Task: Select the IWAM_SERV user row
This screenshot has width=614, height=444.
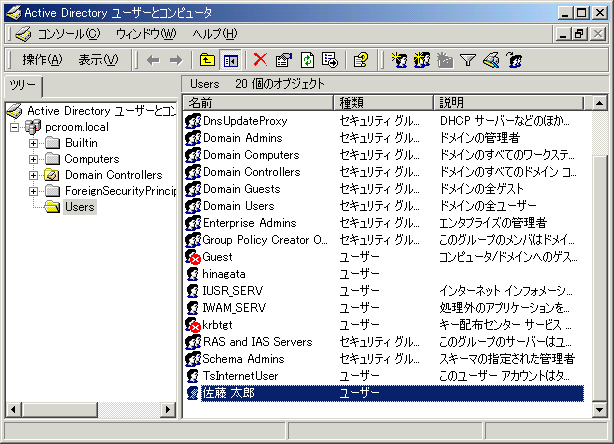Action: pos(384,308)
